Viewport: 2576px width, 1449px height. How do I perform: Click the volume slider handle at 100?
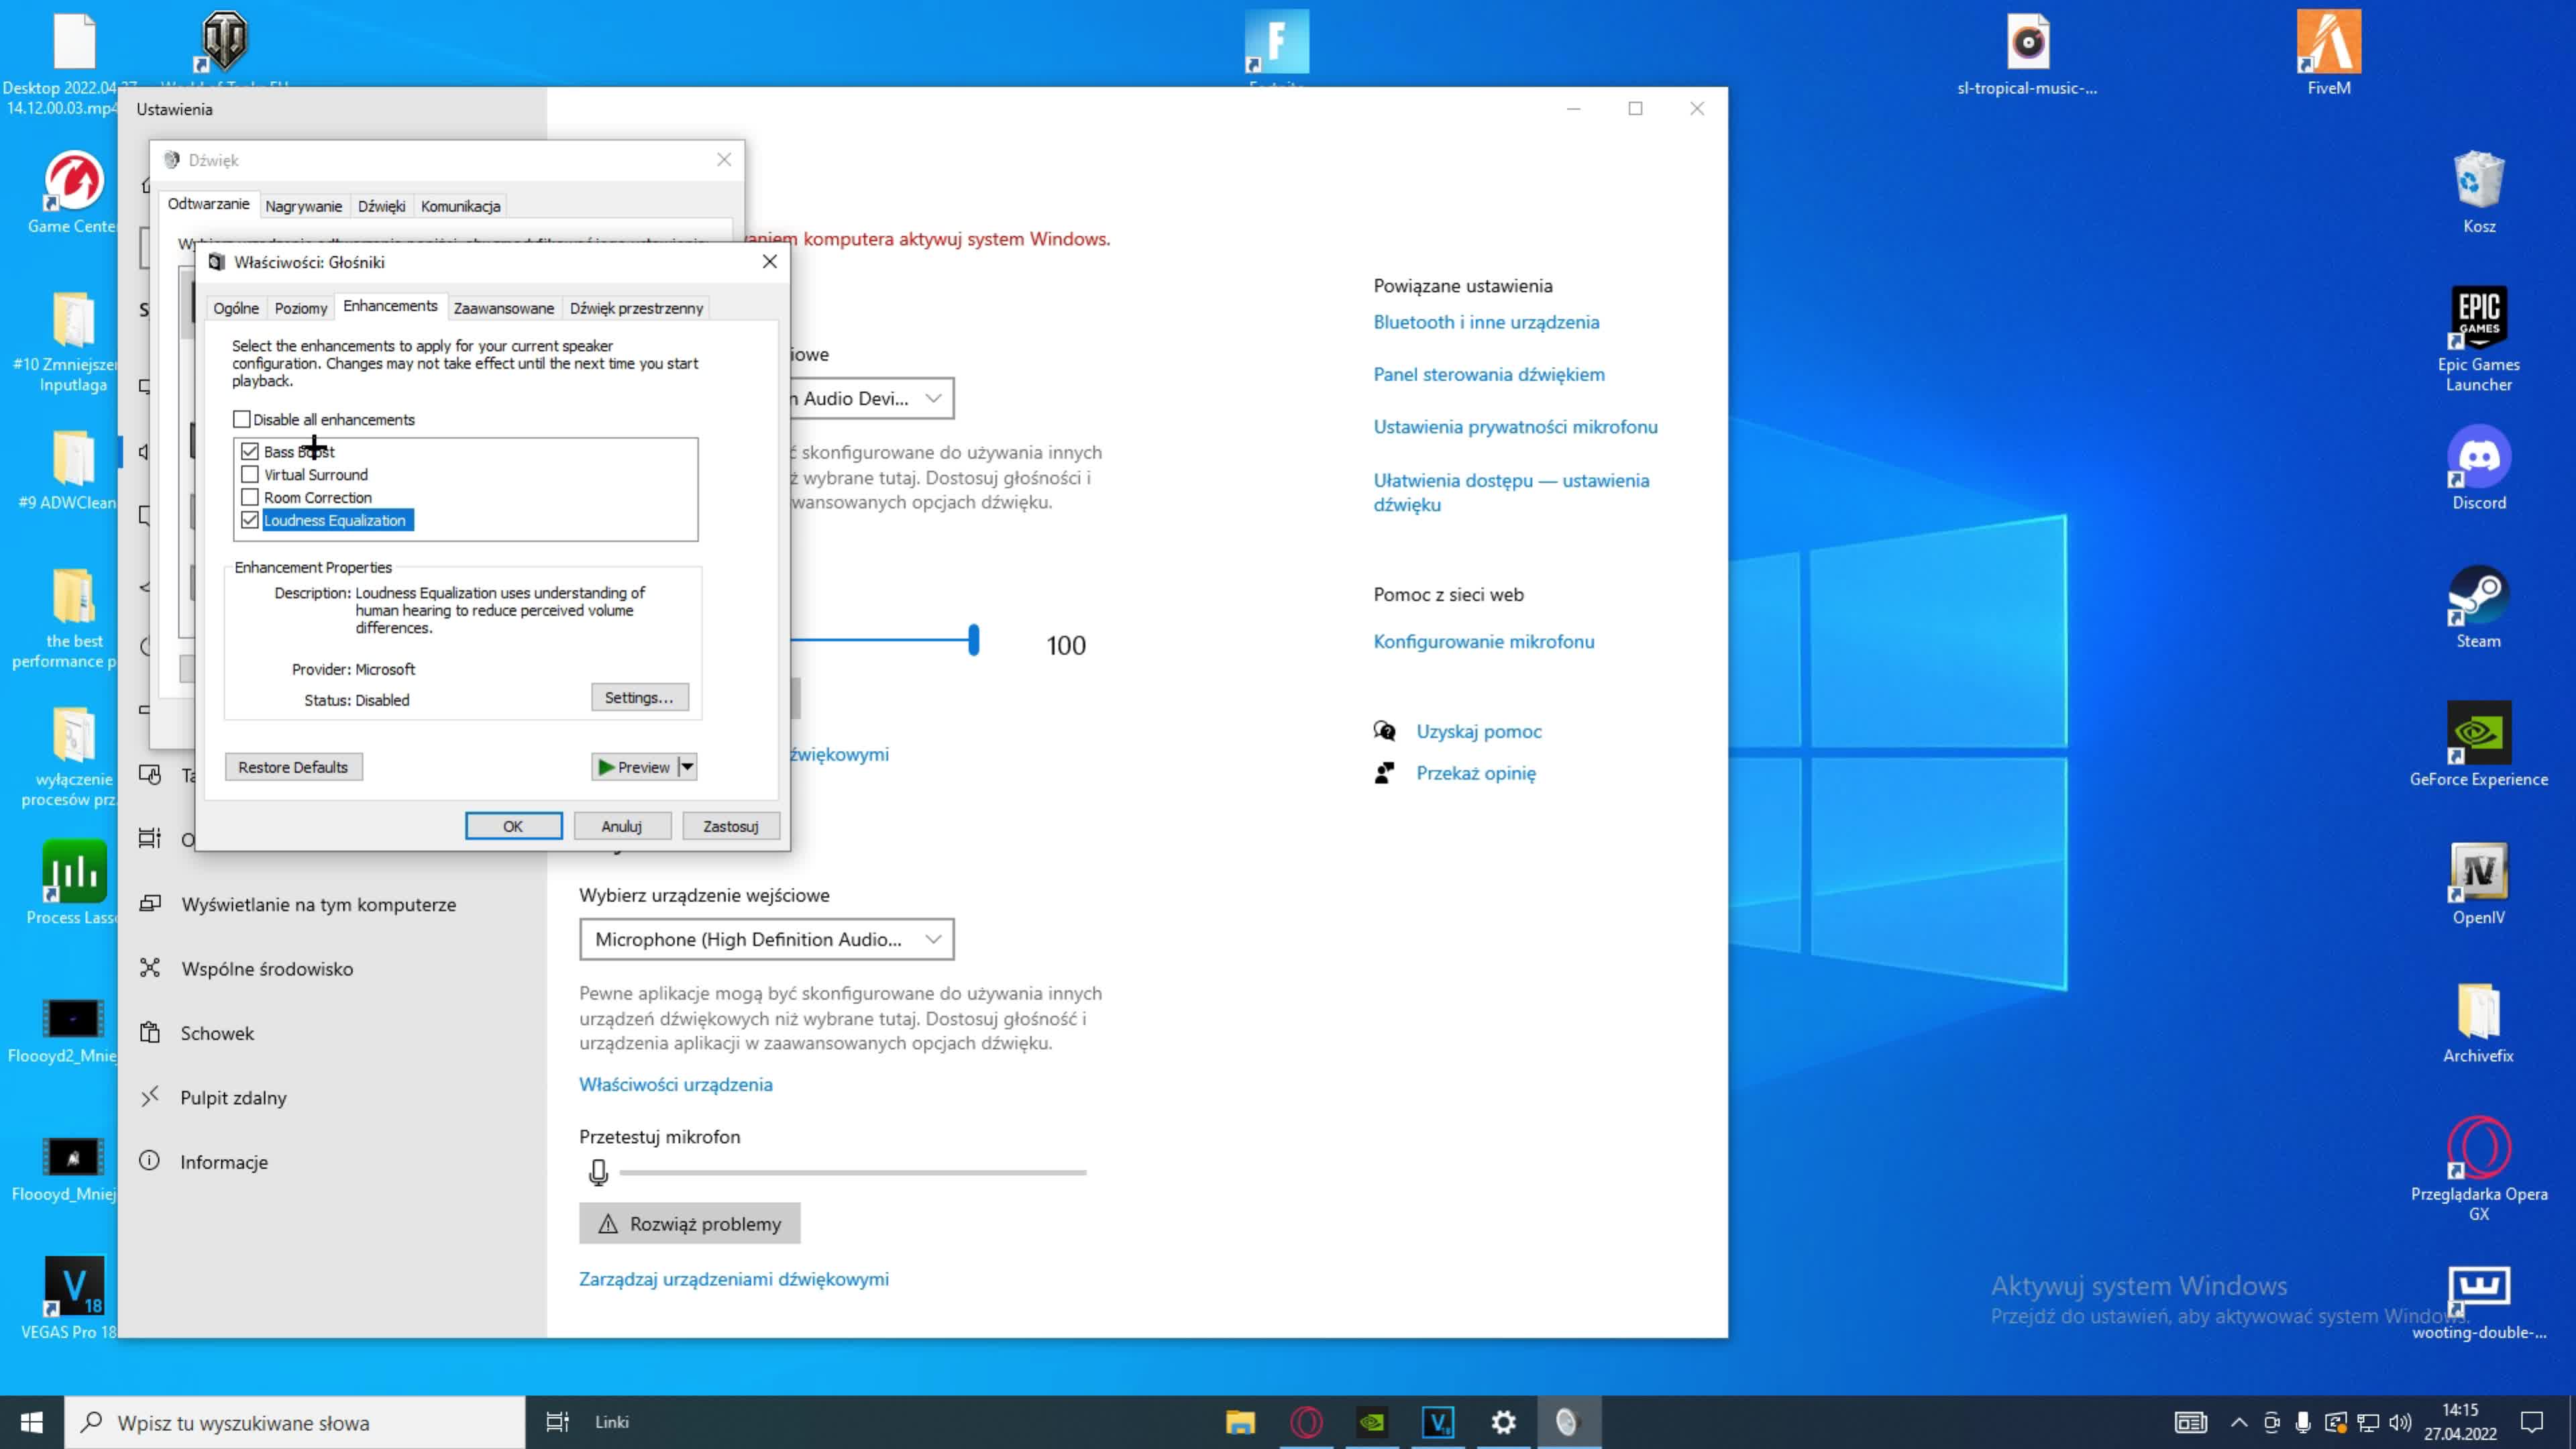(973, 640)
